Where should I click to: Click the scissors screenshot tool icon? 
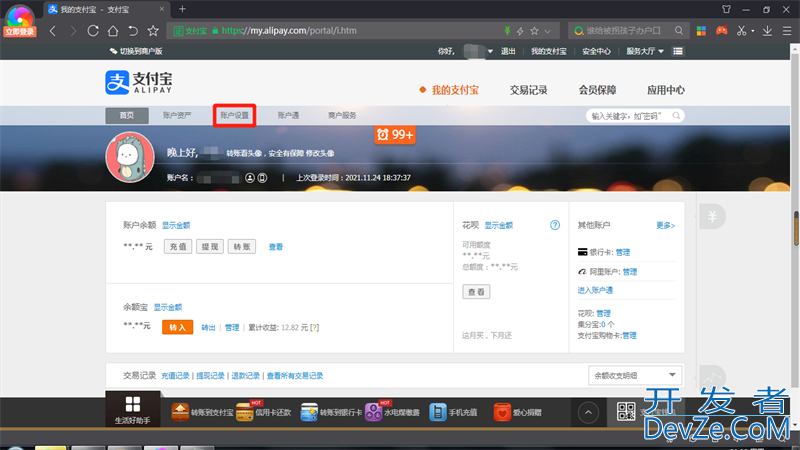[x=741, y=31]
